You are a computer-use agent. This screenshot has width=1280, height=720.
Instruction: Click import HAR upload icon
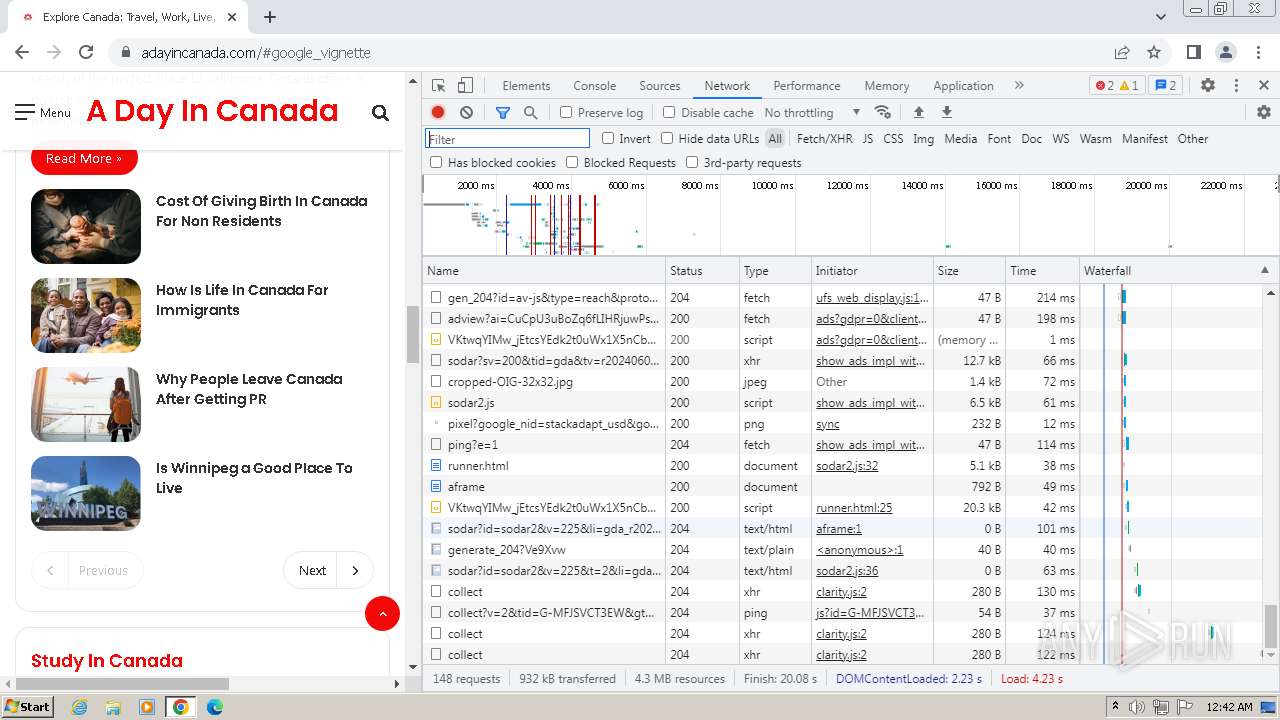coord(918,113)
